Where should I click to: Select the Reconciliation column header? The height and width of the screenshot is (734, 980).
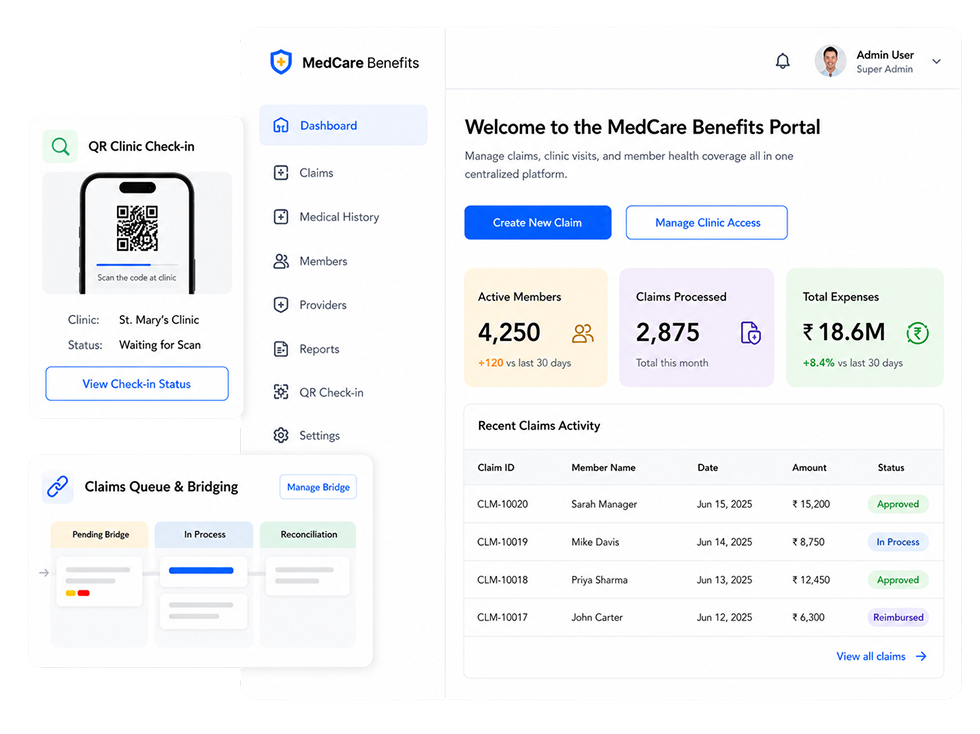308,535
